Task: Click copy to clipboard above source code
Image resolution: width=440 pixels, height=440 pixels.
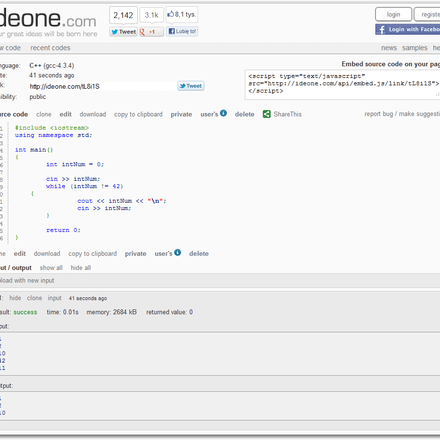Action: pyautogui.click(x=138, y=114)
